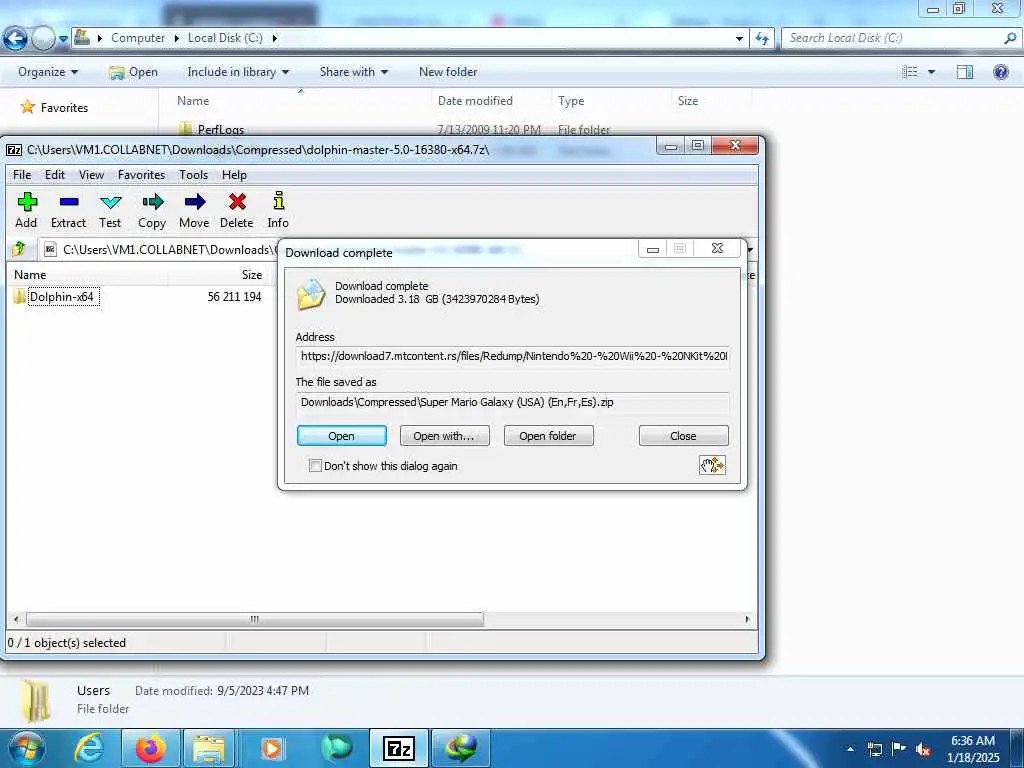The height and width of the screenshot is (768, 1024).
Task: Click Open button in Download complete dialog
Action: (342, 436)
